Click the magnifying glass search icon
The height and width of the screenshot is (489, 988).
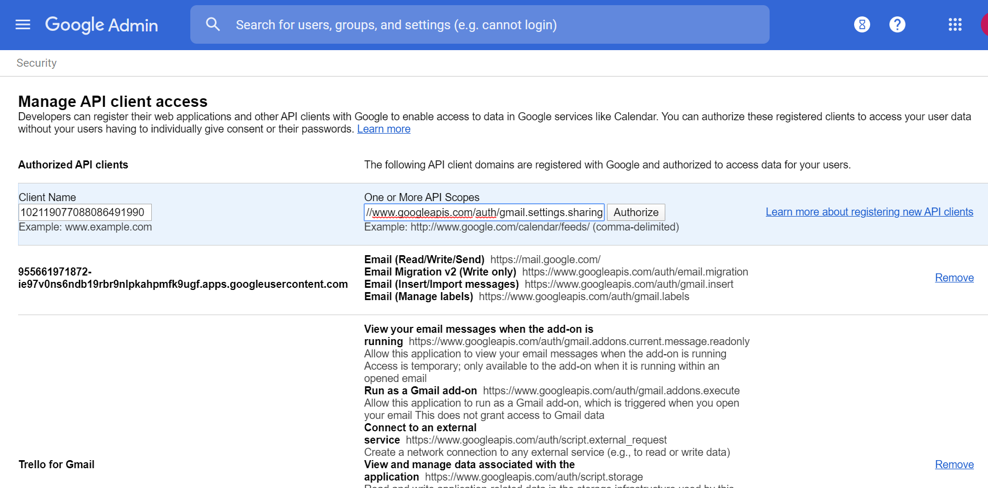coord(213,24)
